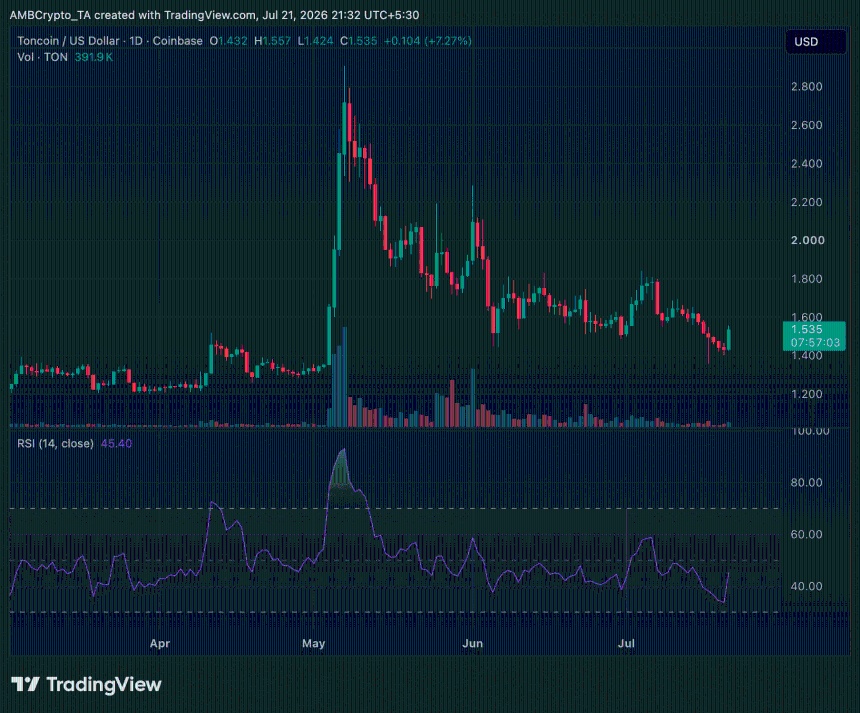Click the low value L1.424
The height and width of the screenshot is (713, 860).
tap(315, 41)
